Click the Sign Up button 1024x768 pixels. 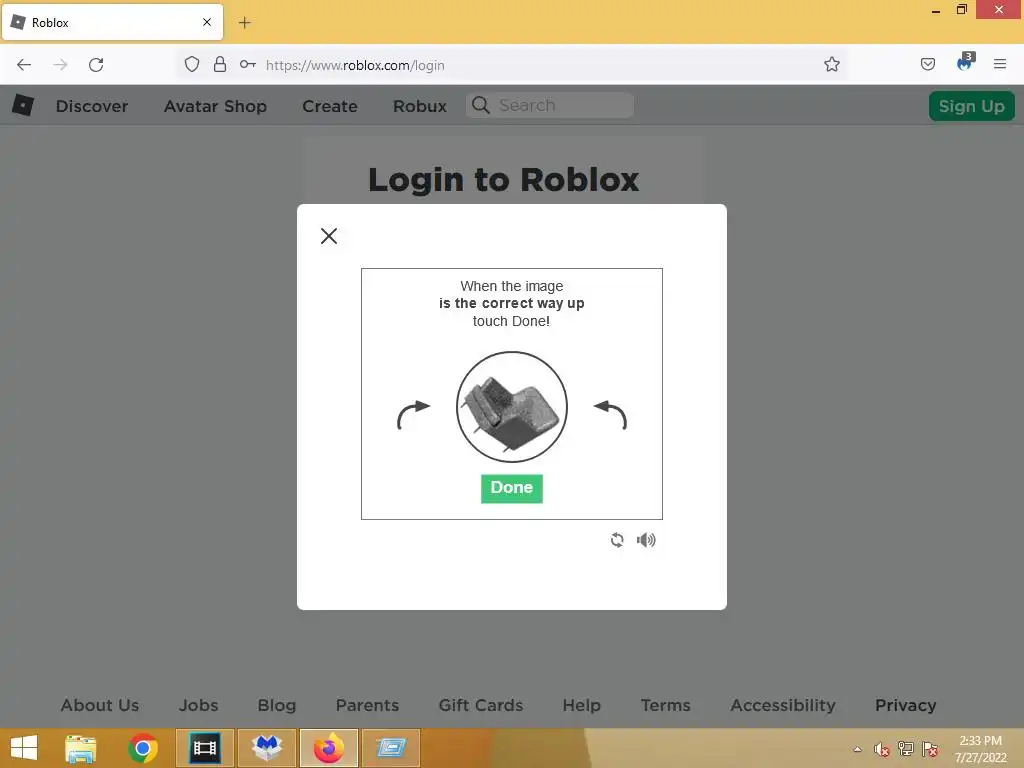pos(972,106)
